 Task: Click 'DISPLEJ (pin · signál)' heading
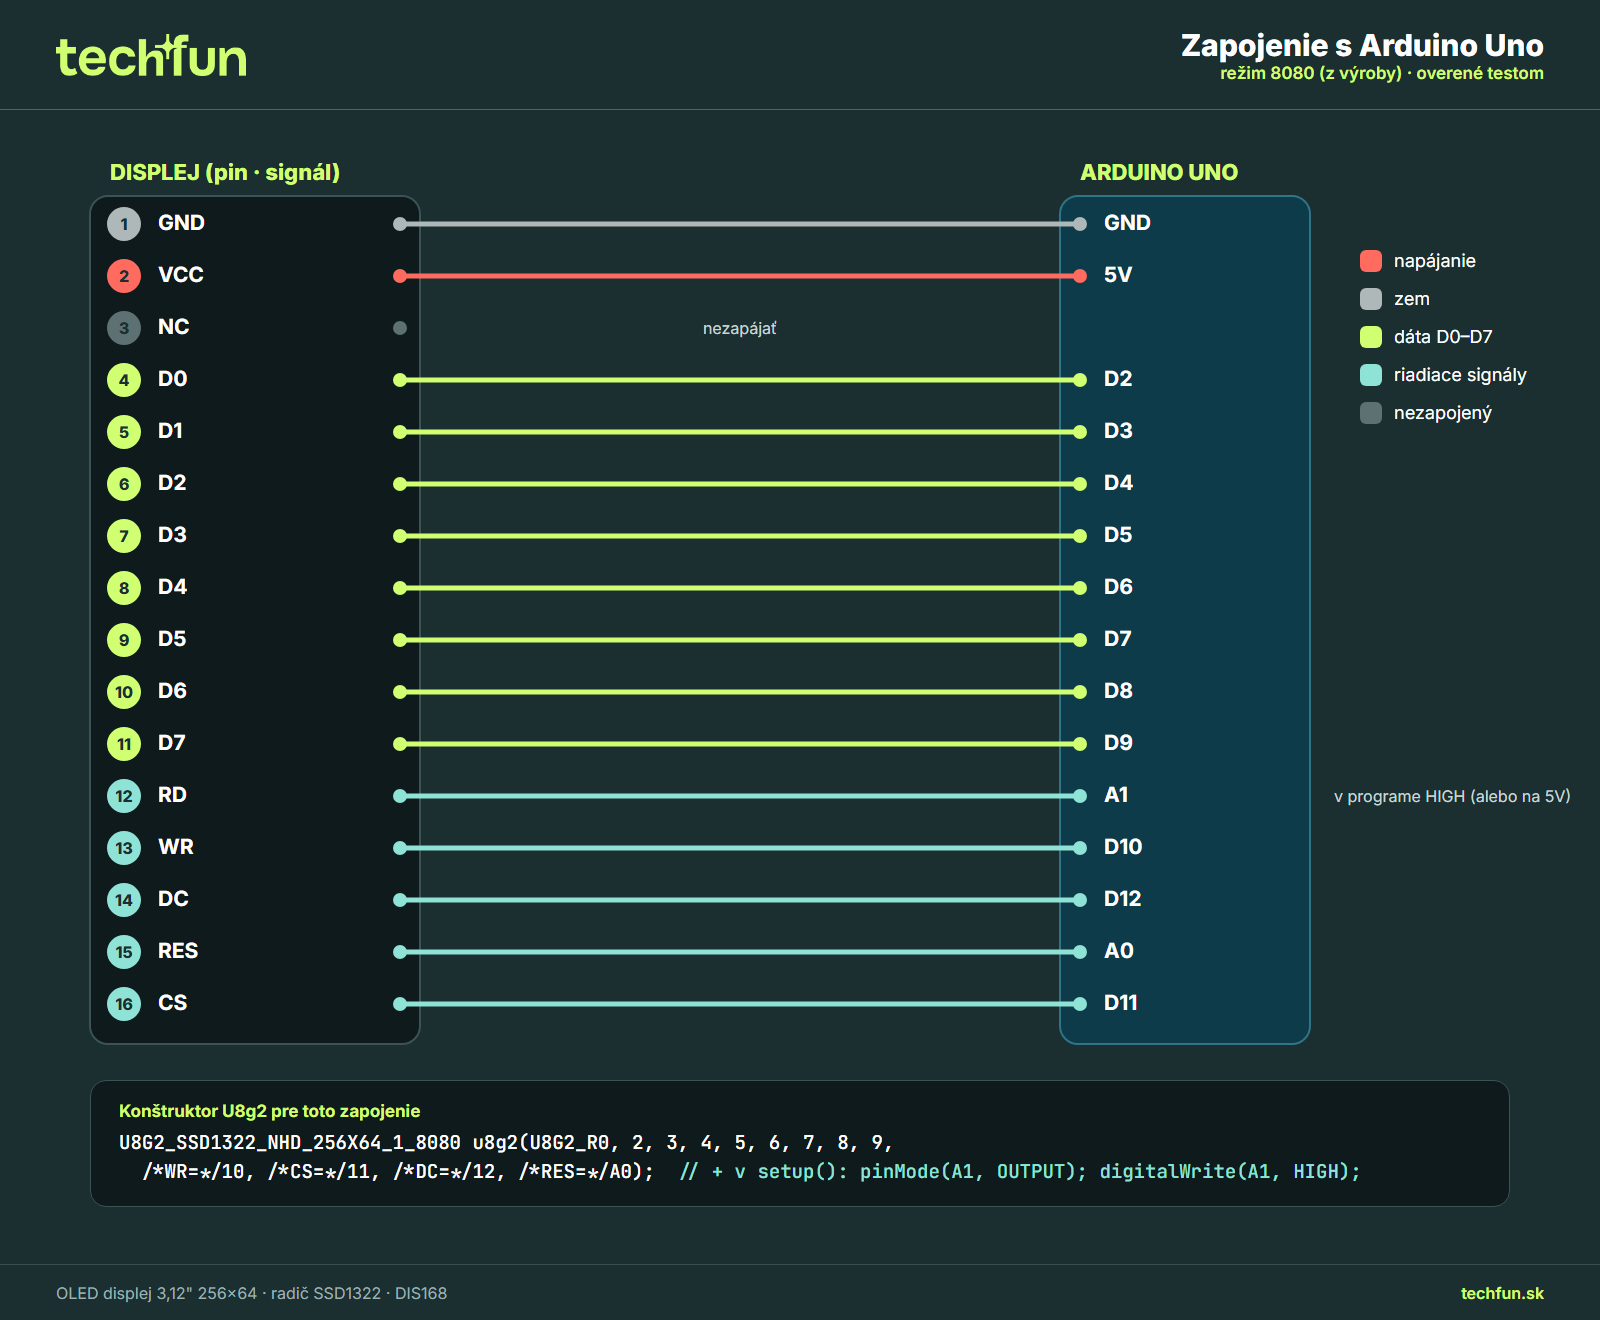(x=225, y=172)
